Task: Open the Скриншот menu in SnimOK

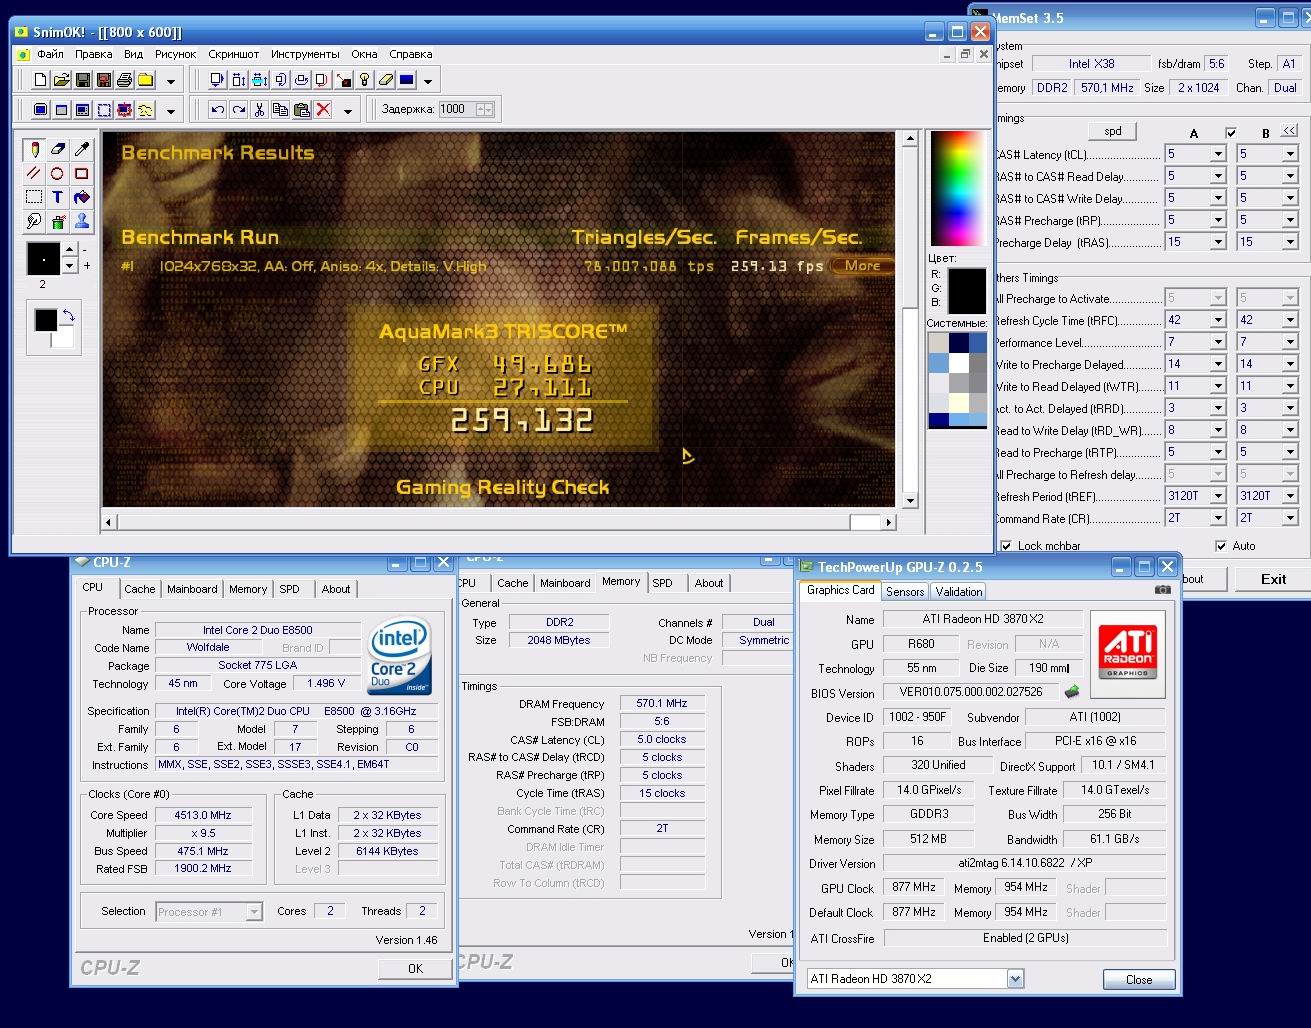Action: tap(234, 54)
